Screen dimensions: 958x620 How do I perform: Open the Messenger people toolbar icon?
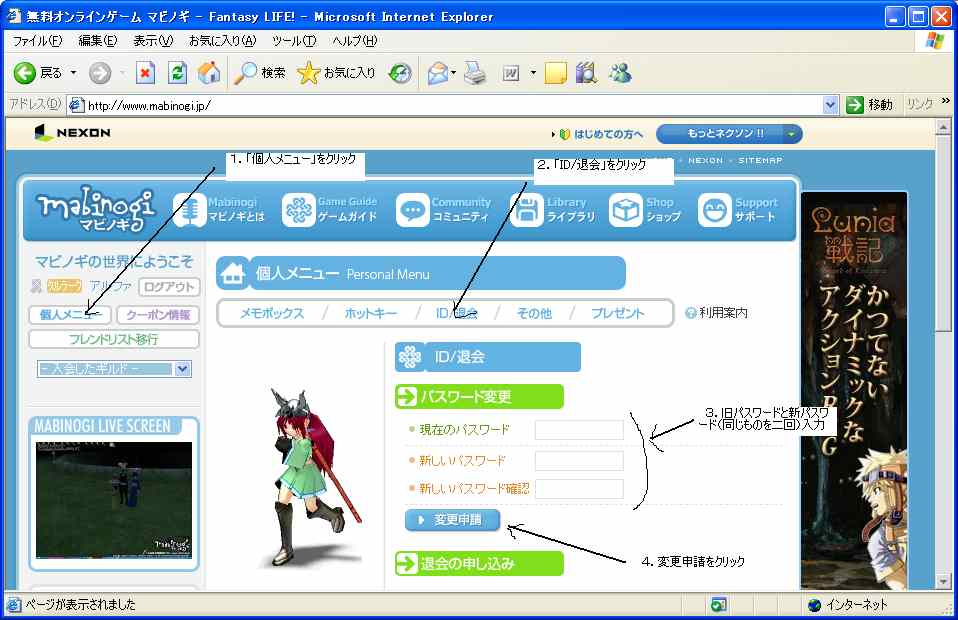point(620,73)
